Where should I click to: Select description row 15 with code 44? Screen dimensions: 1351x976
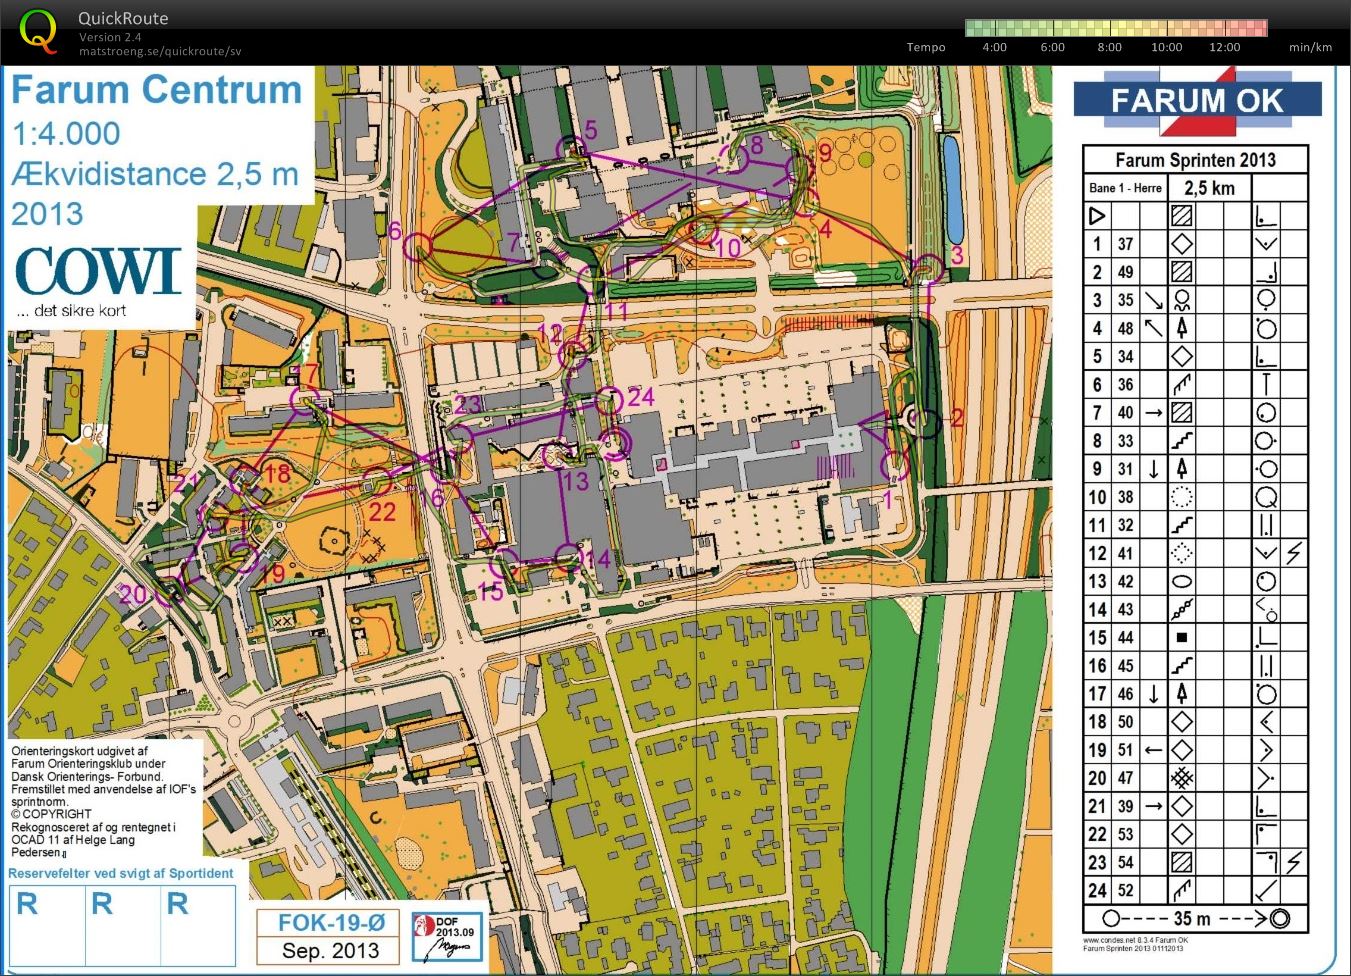click(1195, 637)
